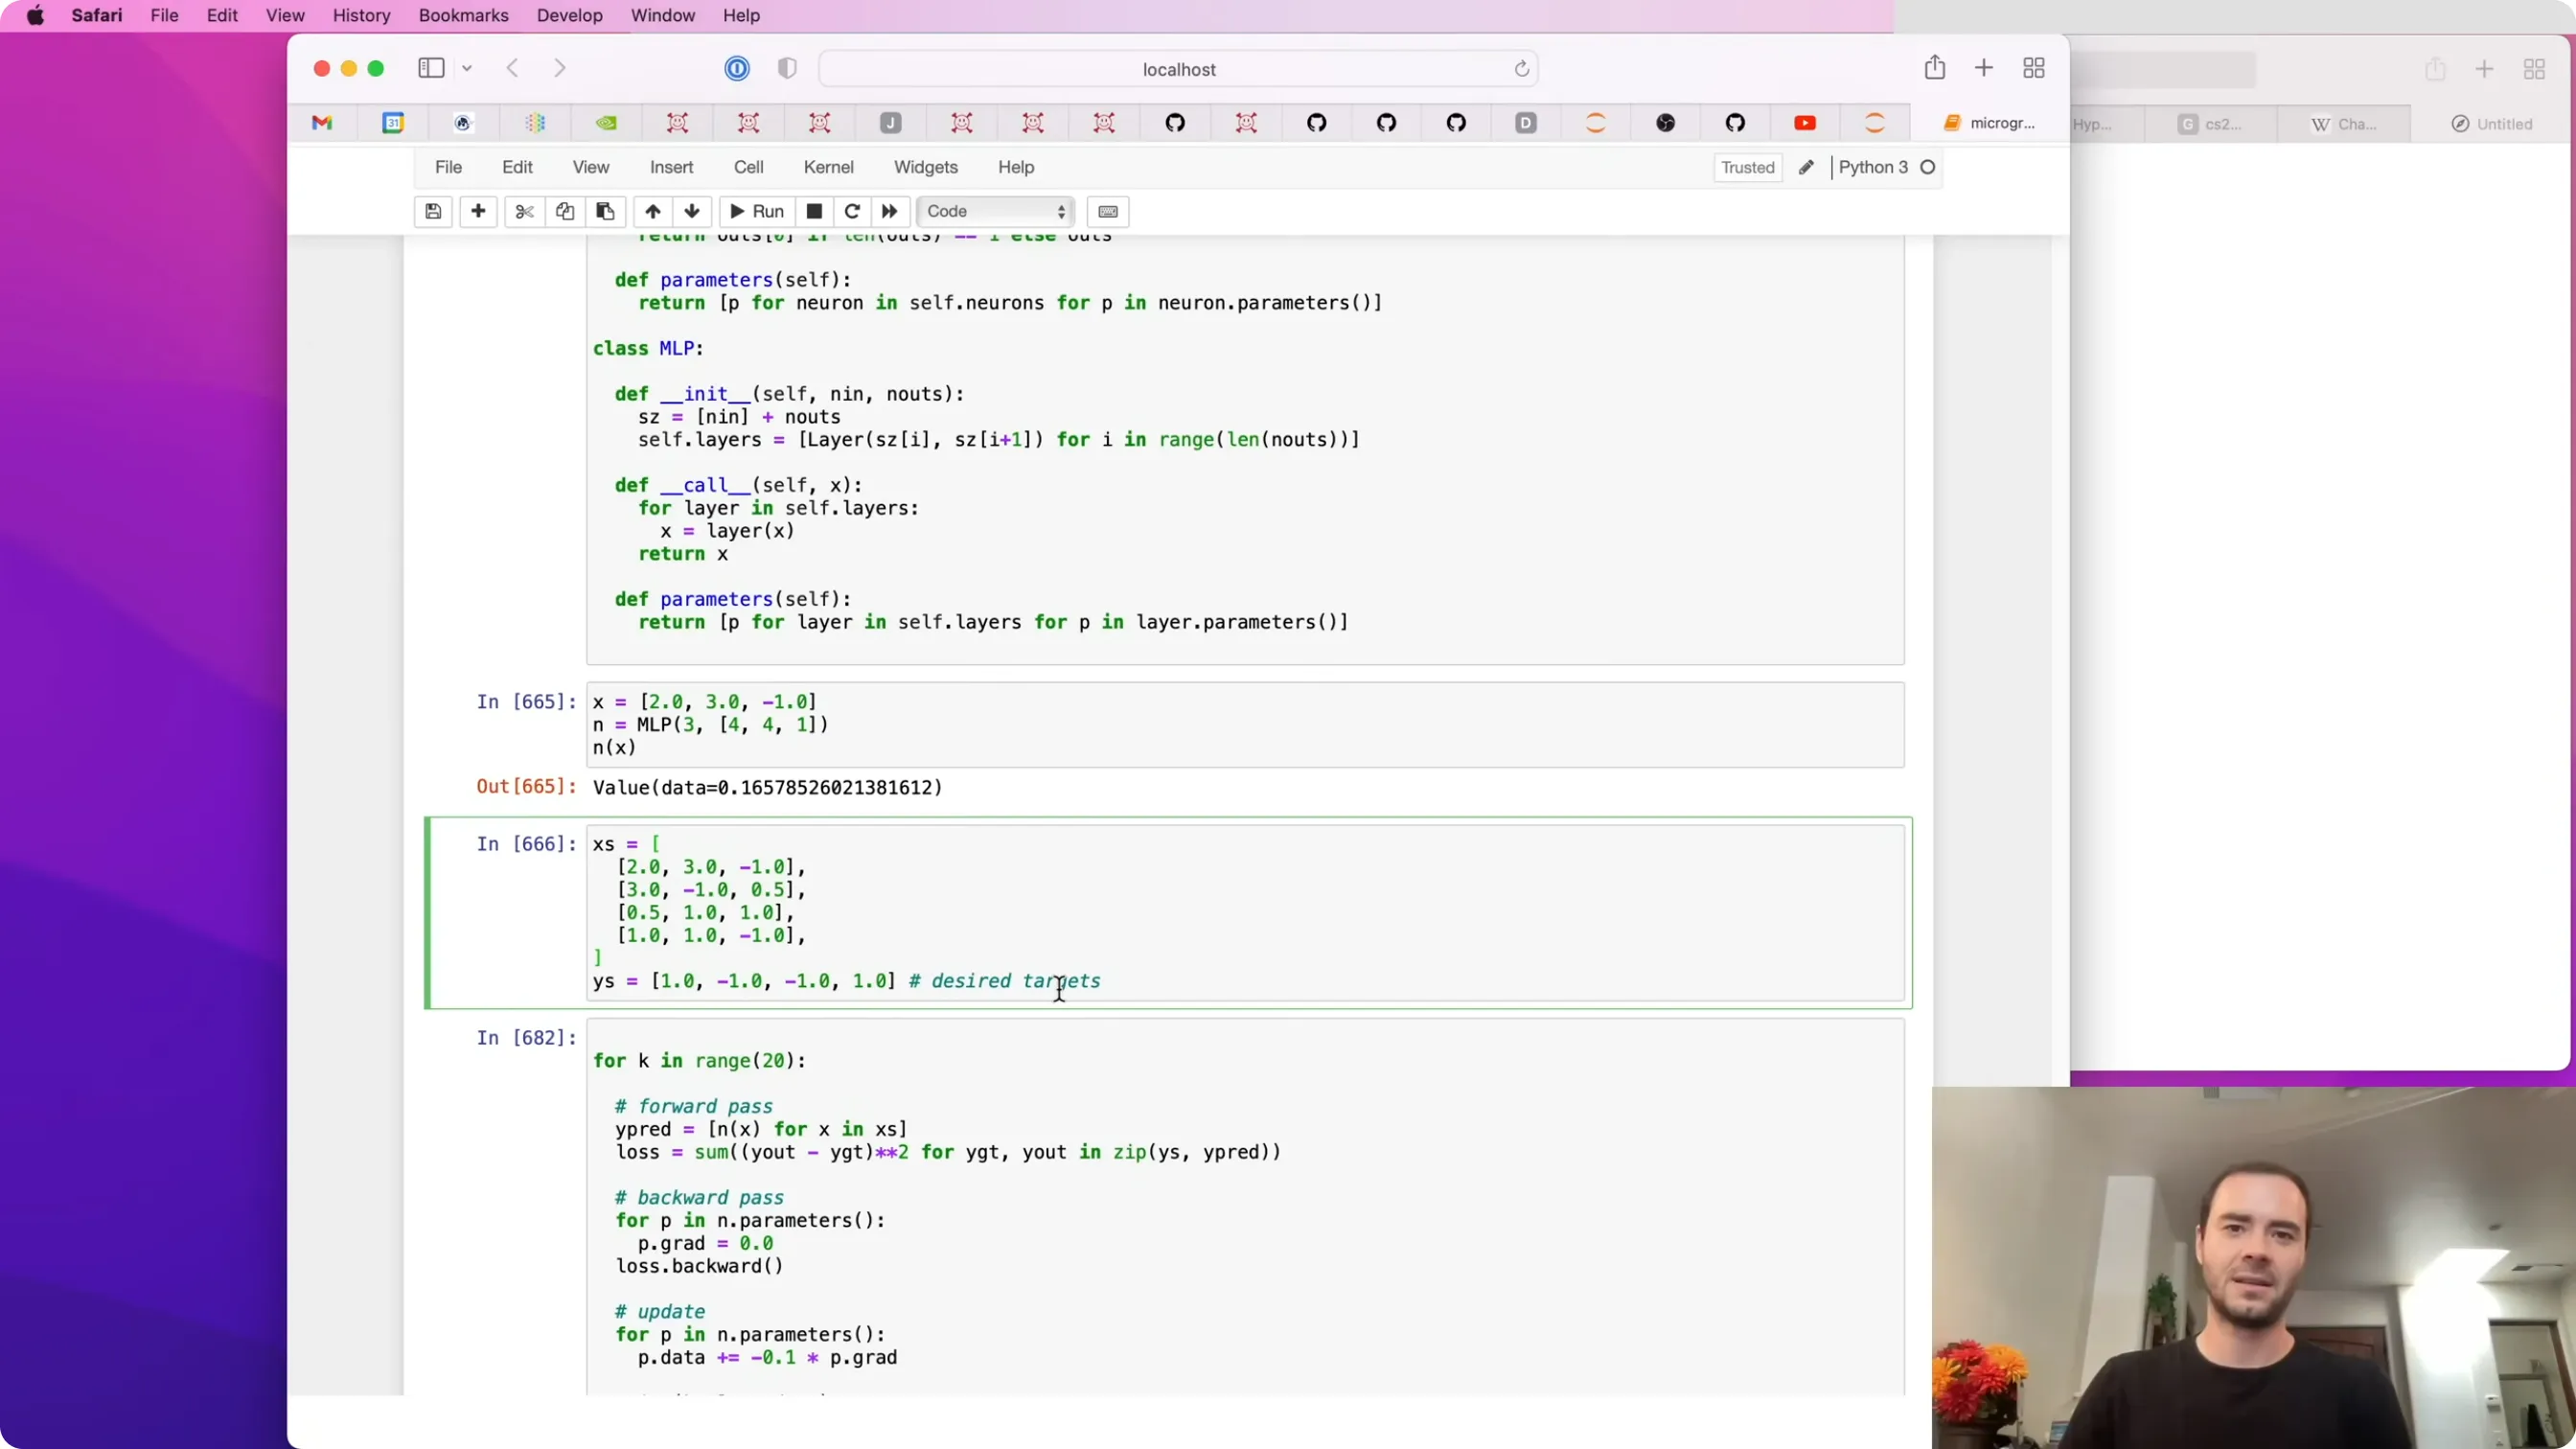Move selected cell up arrow
Image resolution: width=2576 pixels, height=1449 pixels.
[x=653, y=211]
